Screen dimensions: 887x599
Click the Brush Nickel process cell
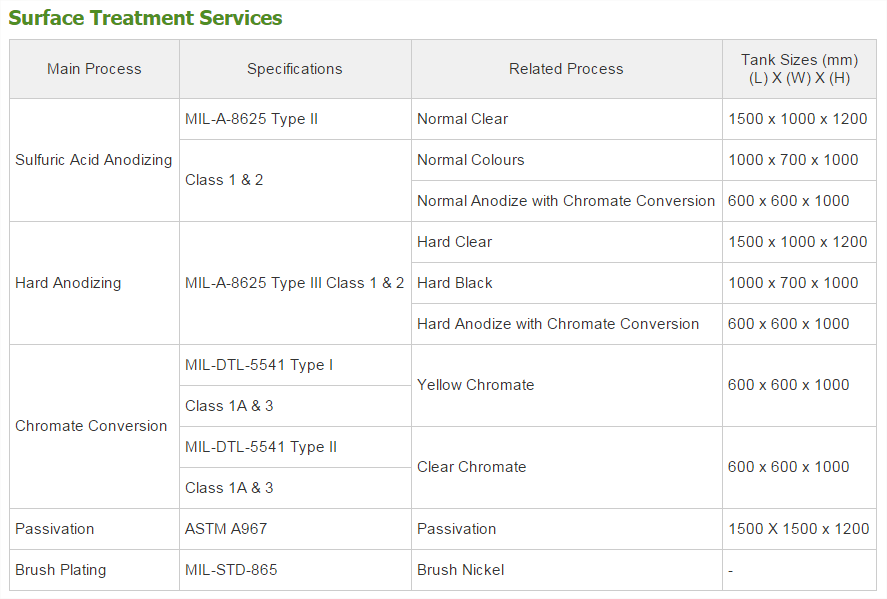(567, 570)
